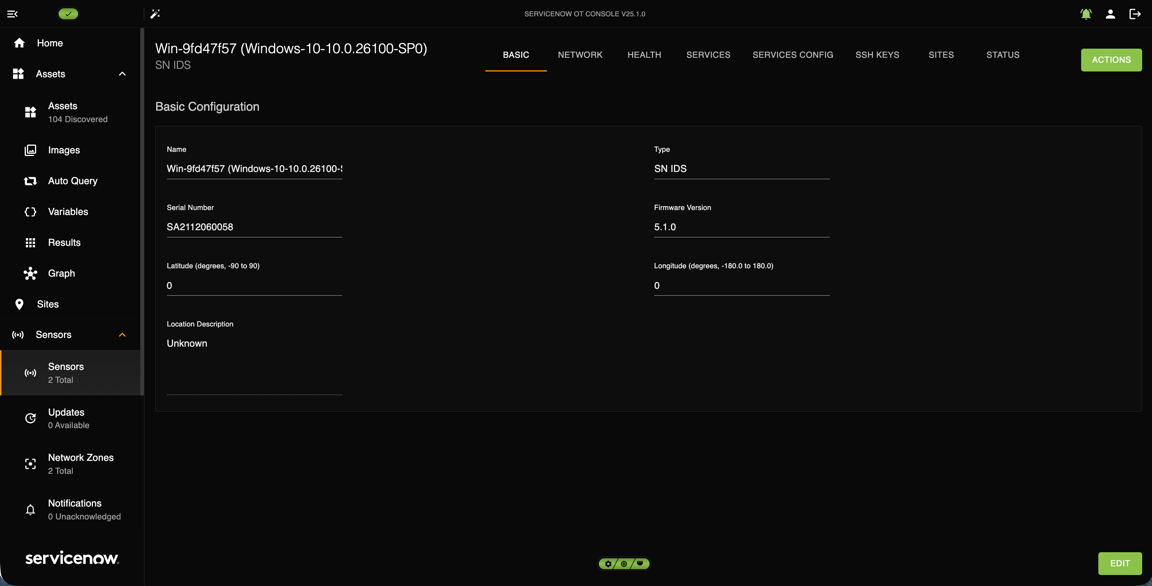1152x586 pixels.
Task: Open Graph in the sidebar
Action: click(70, 273)
